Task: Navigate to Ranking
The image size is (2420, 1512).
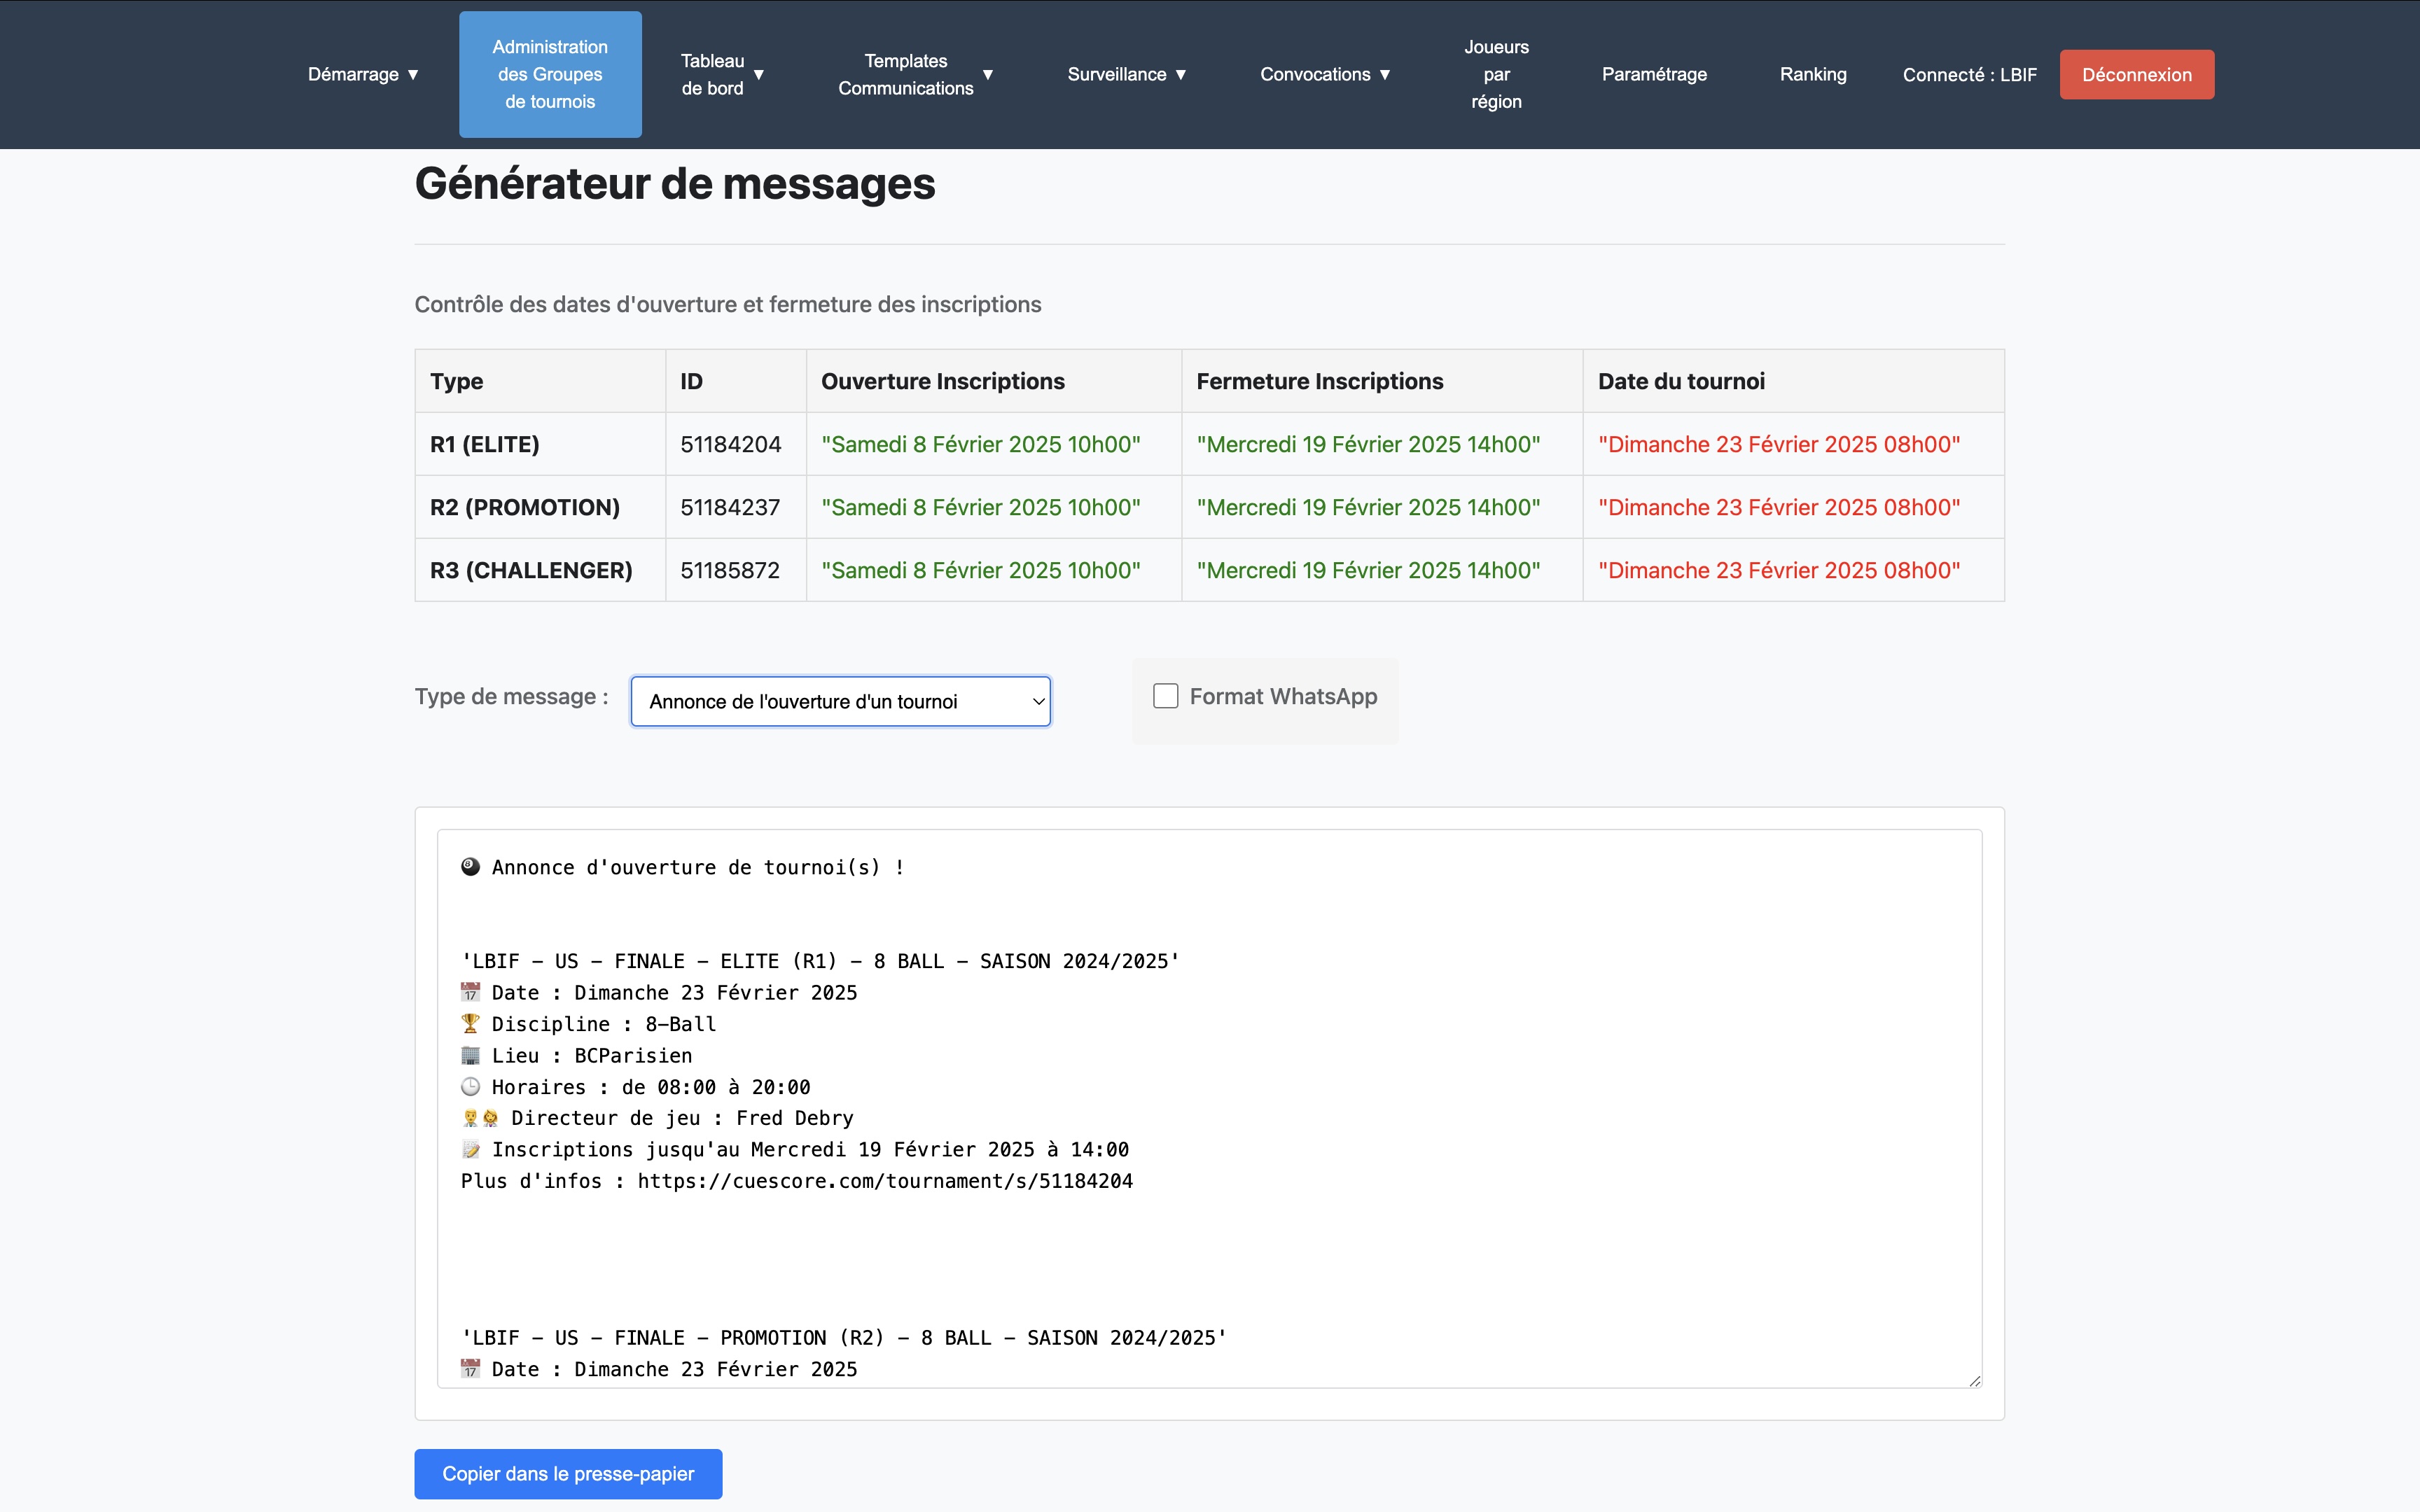Action: coord(1812,75)
